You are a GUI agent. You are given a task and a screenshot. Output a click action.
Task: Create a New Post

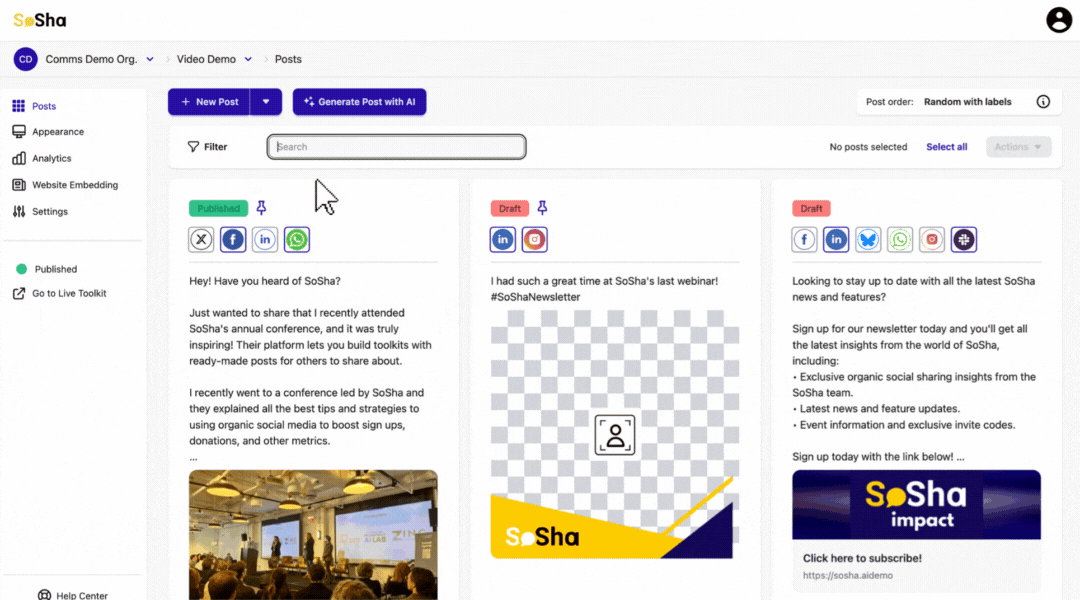pos(209,102)
